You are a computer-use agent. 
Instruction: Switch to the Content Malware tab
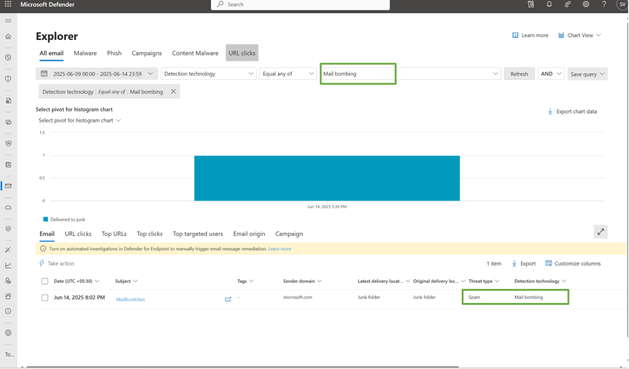[195, 53]
